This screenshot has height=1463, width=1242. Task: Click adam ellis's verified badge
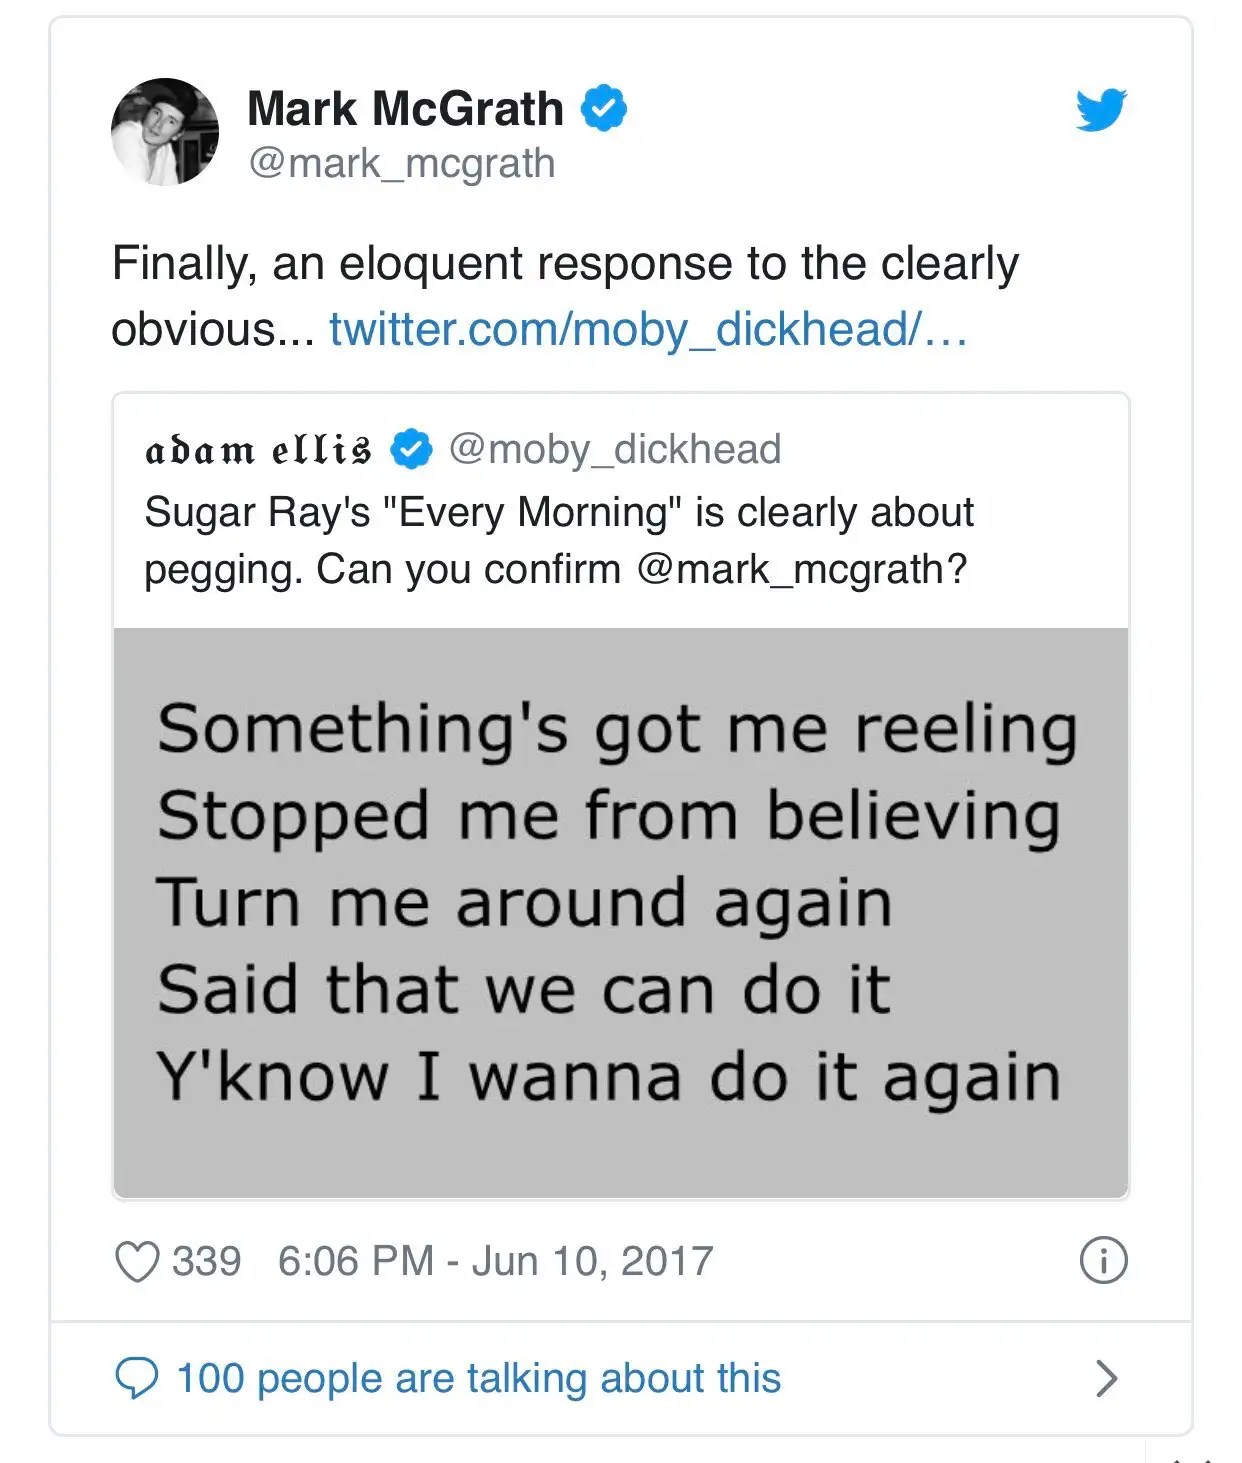410,449
